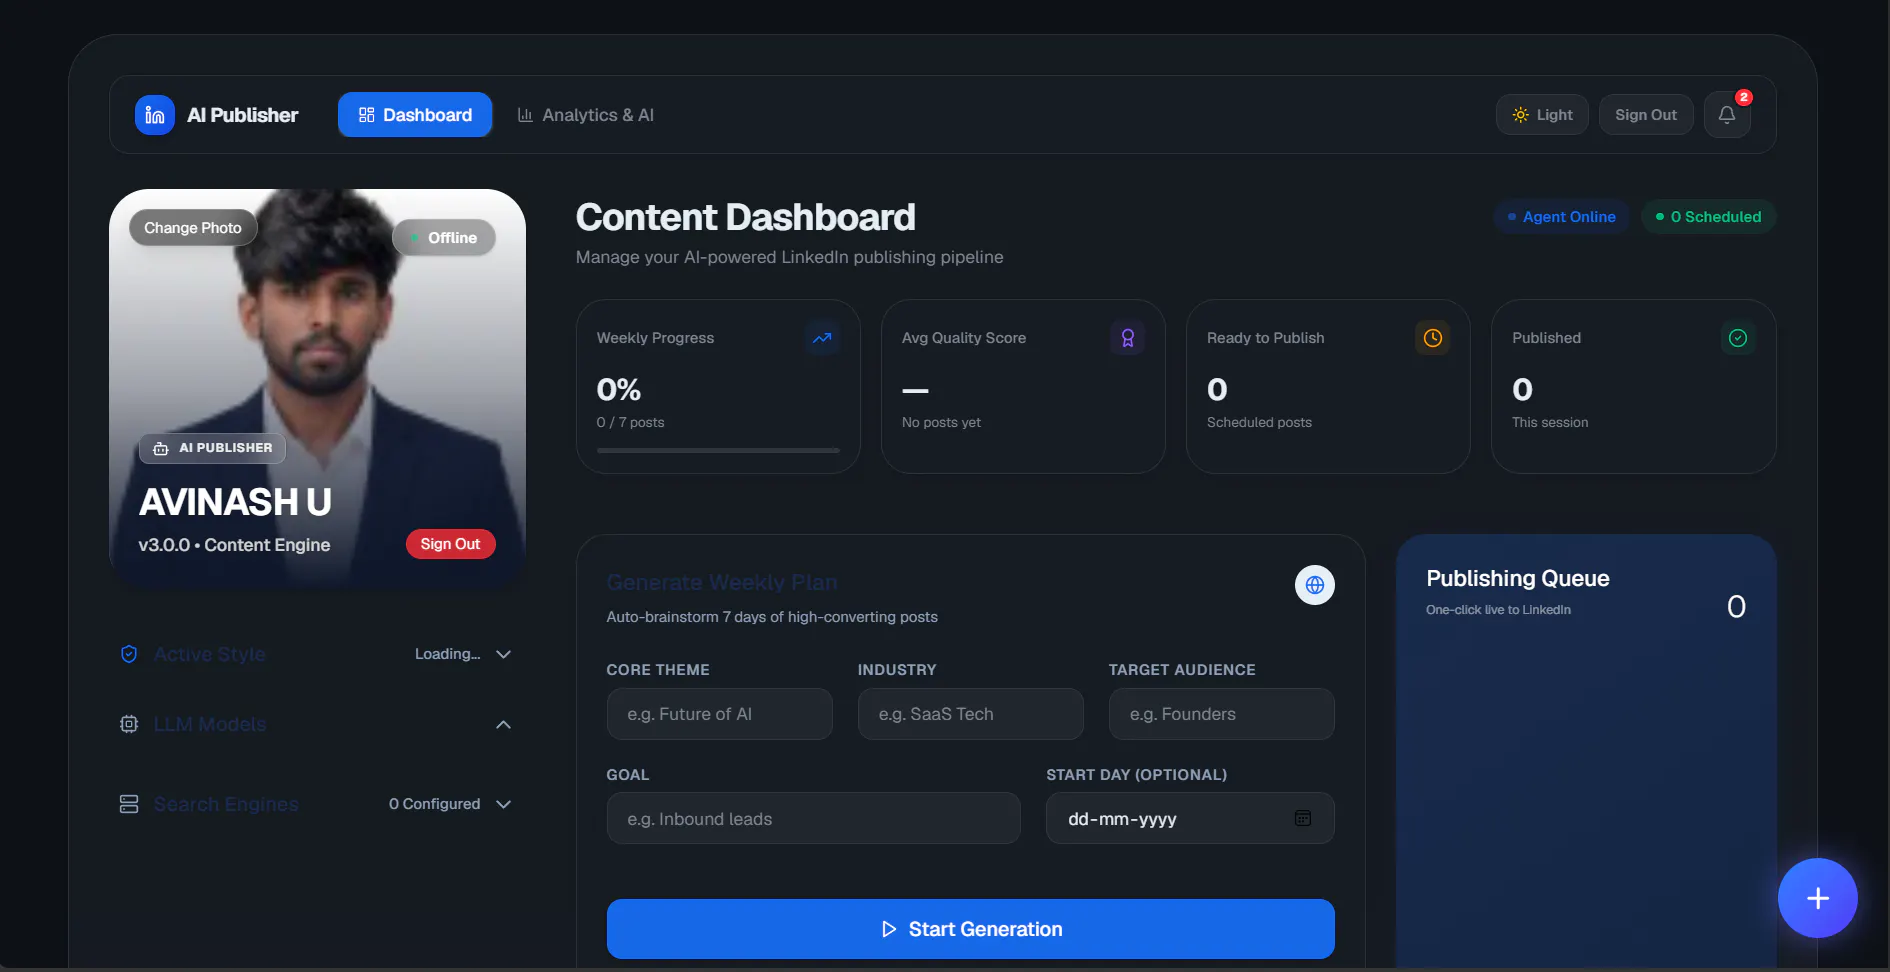Click the 'v3.0.0 • Content Engine' text

234,545
